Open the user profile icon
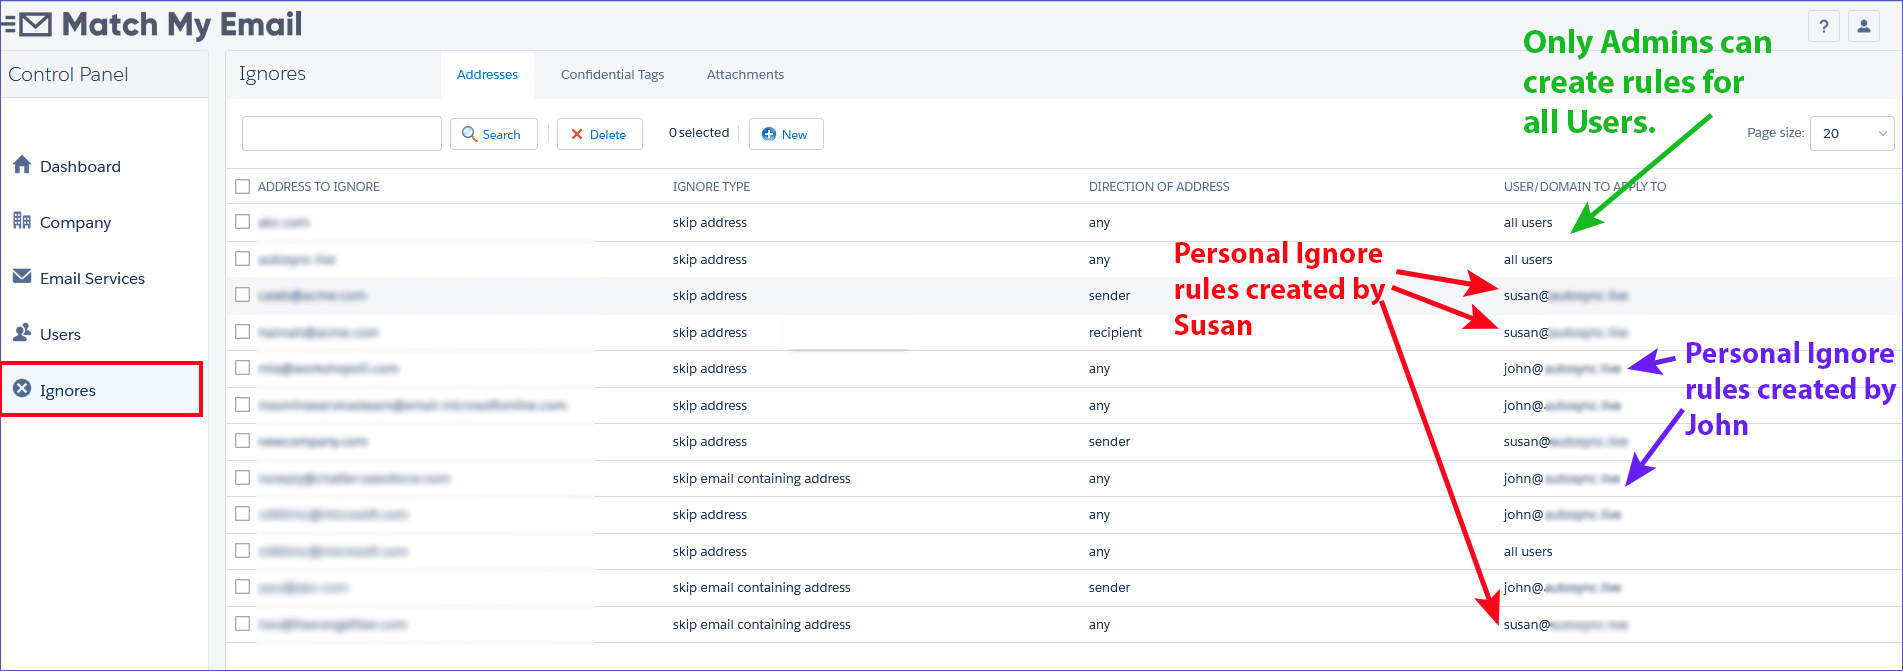This screenshot has width=1903, height=671. [x=1864, y=27]
